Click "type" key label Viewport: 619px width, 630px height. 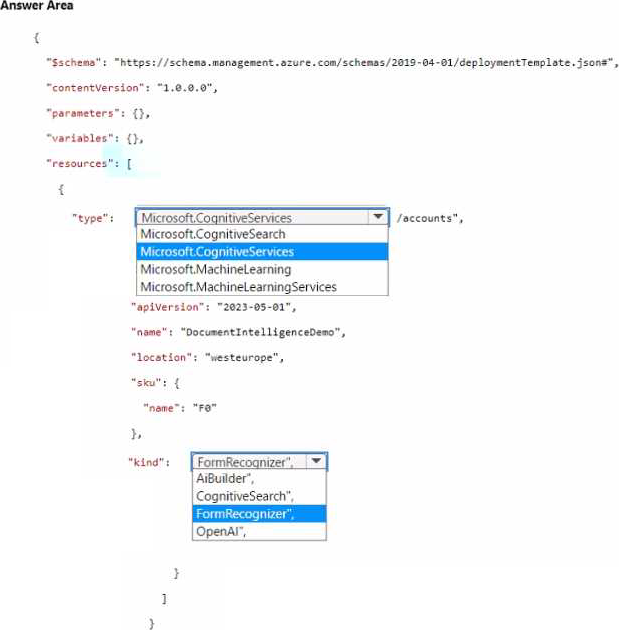(90, 218)
